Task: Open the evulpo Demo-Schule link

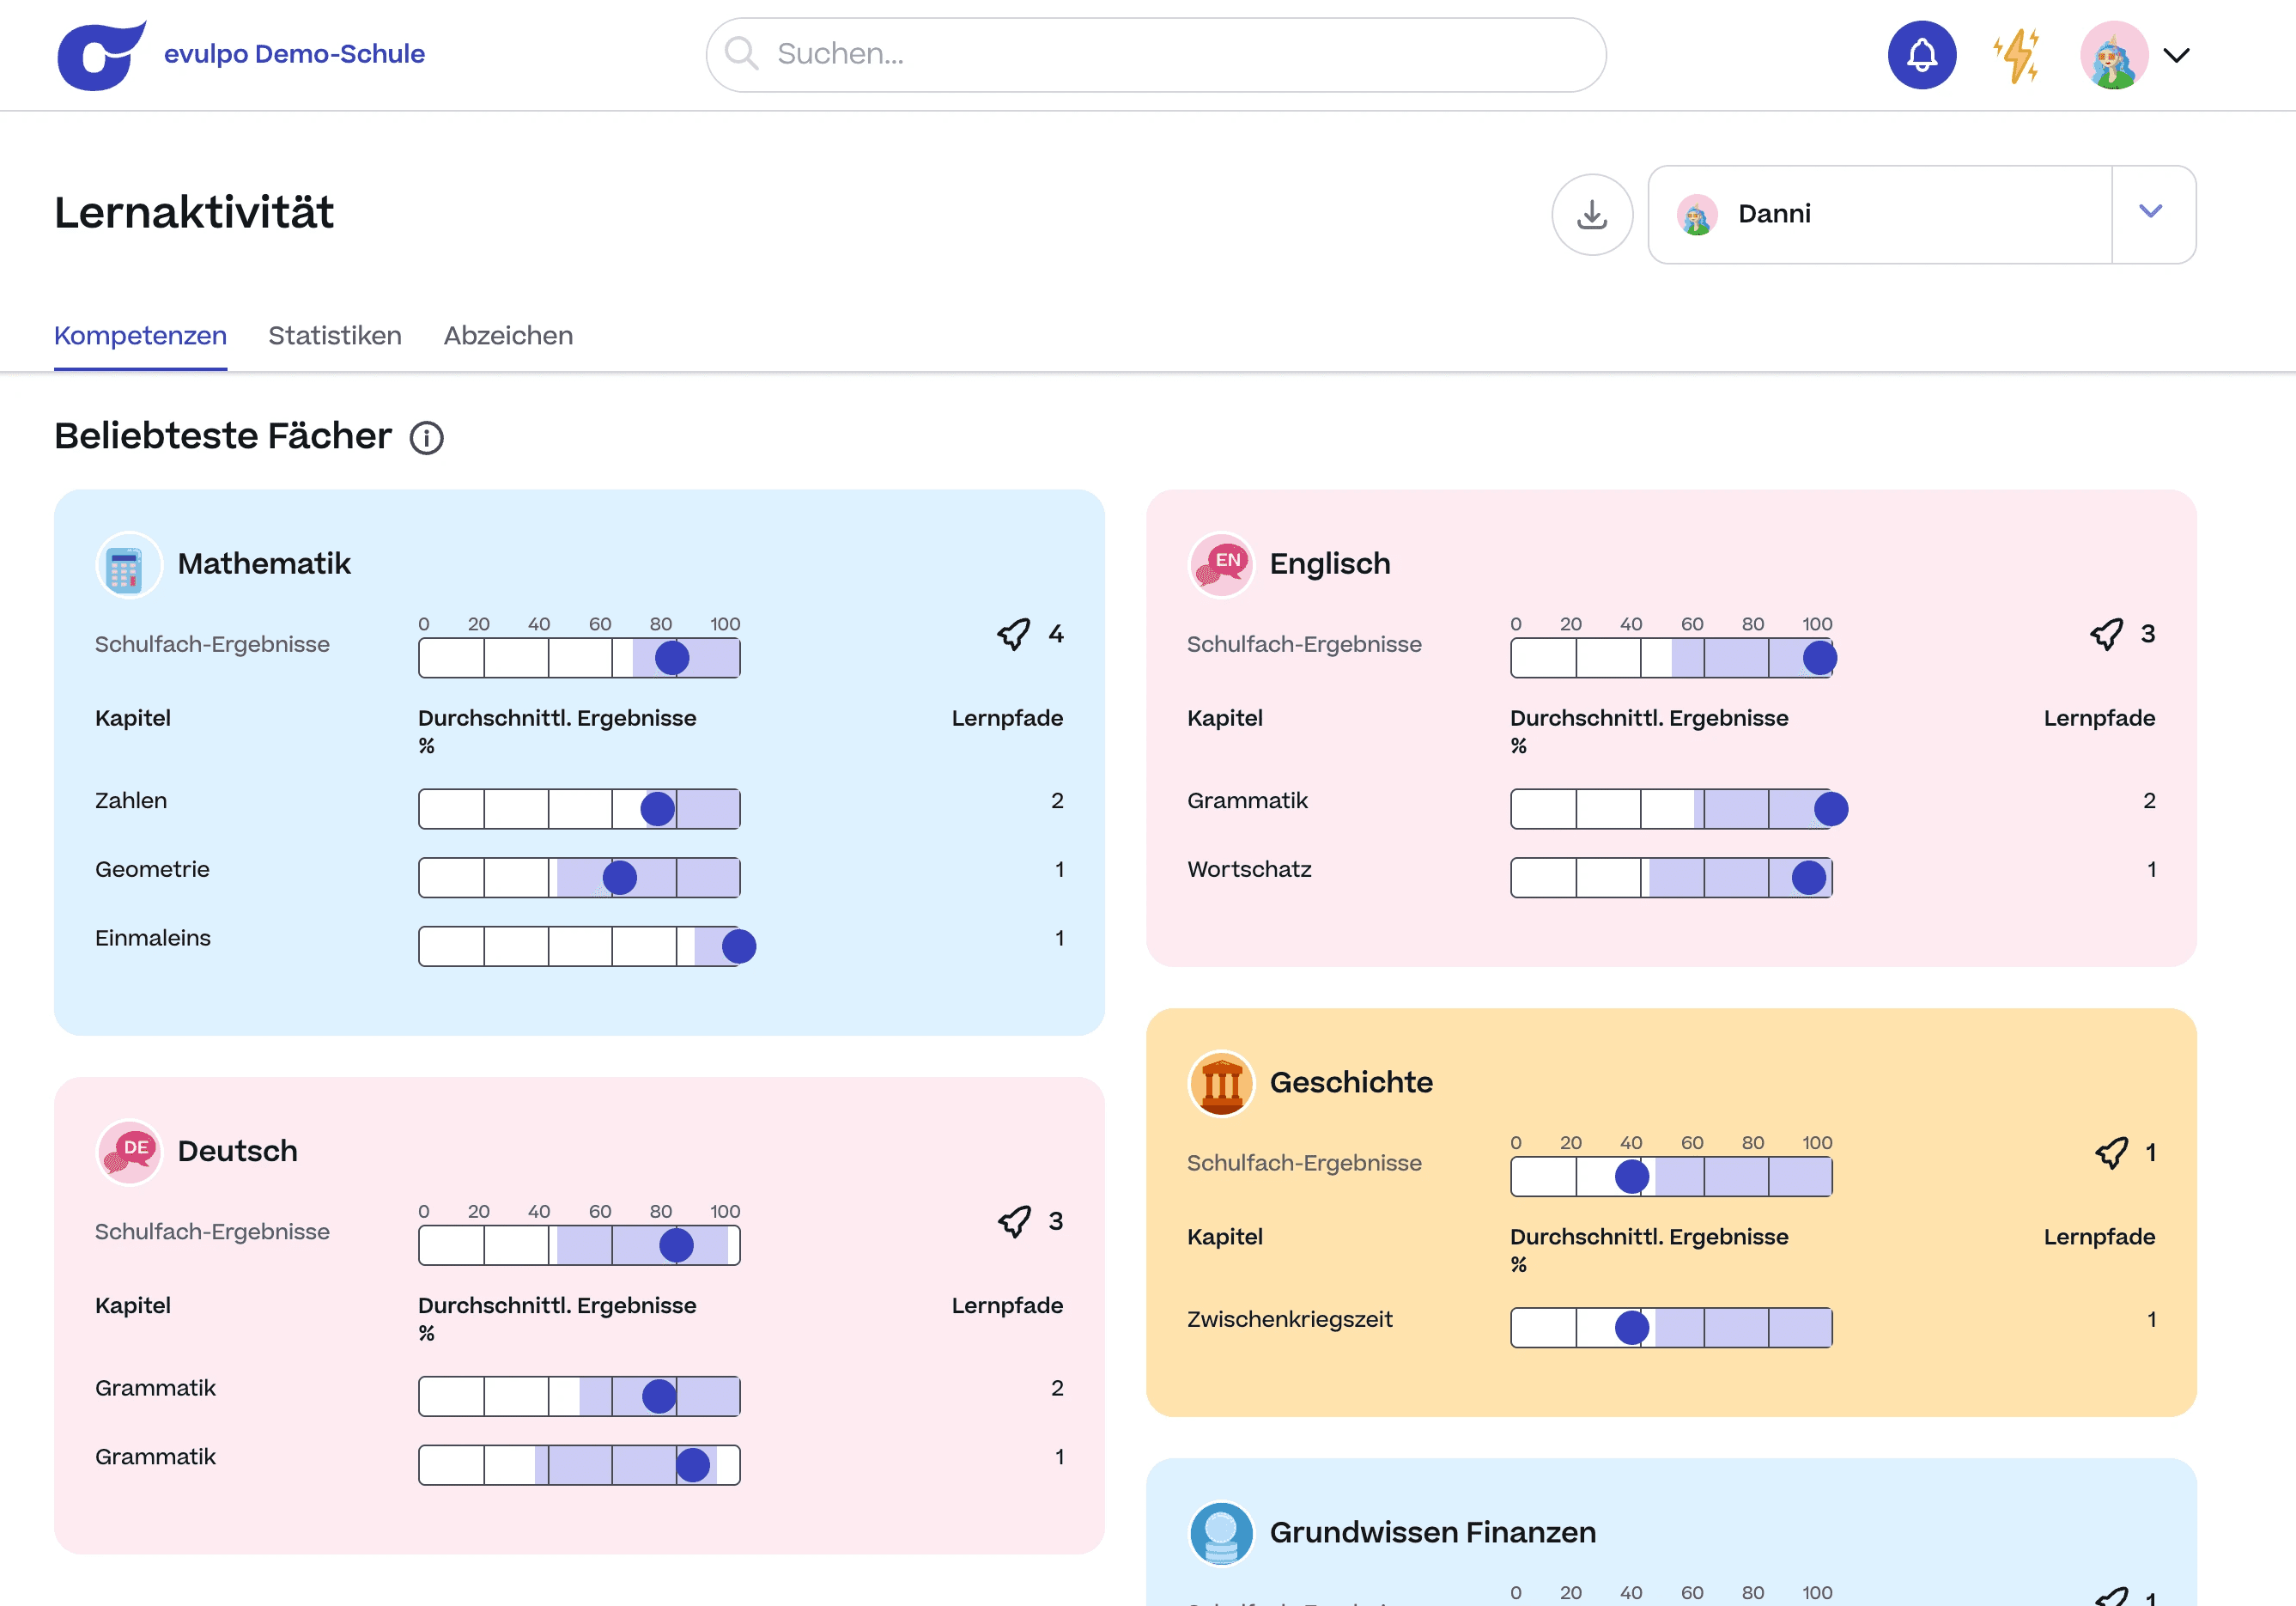Action: [x=294, y=54]
